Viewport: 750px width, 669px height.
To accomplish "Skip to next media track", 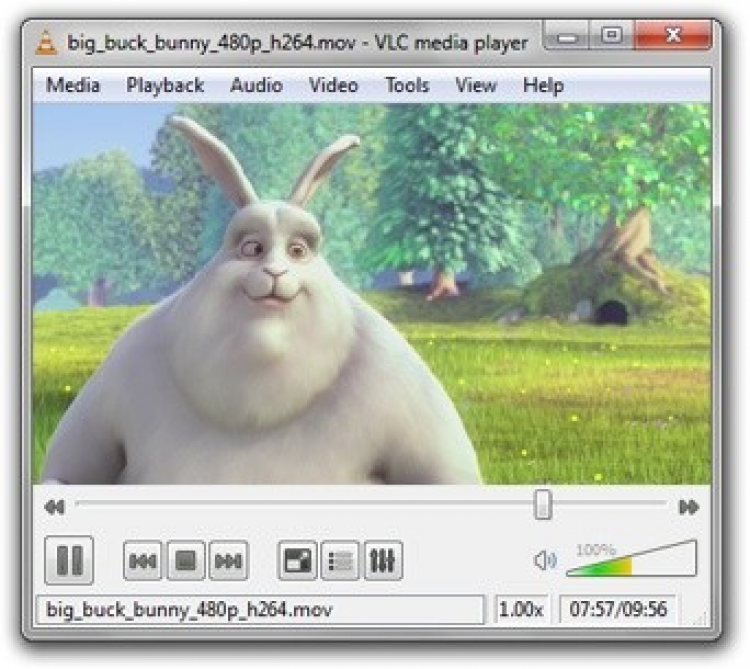I will pos(229,560).
